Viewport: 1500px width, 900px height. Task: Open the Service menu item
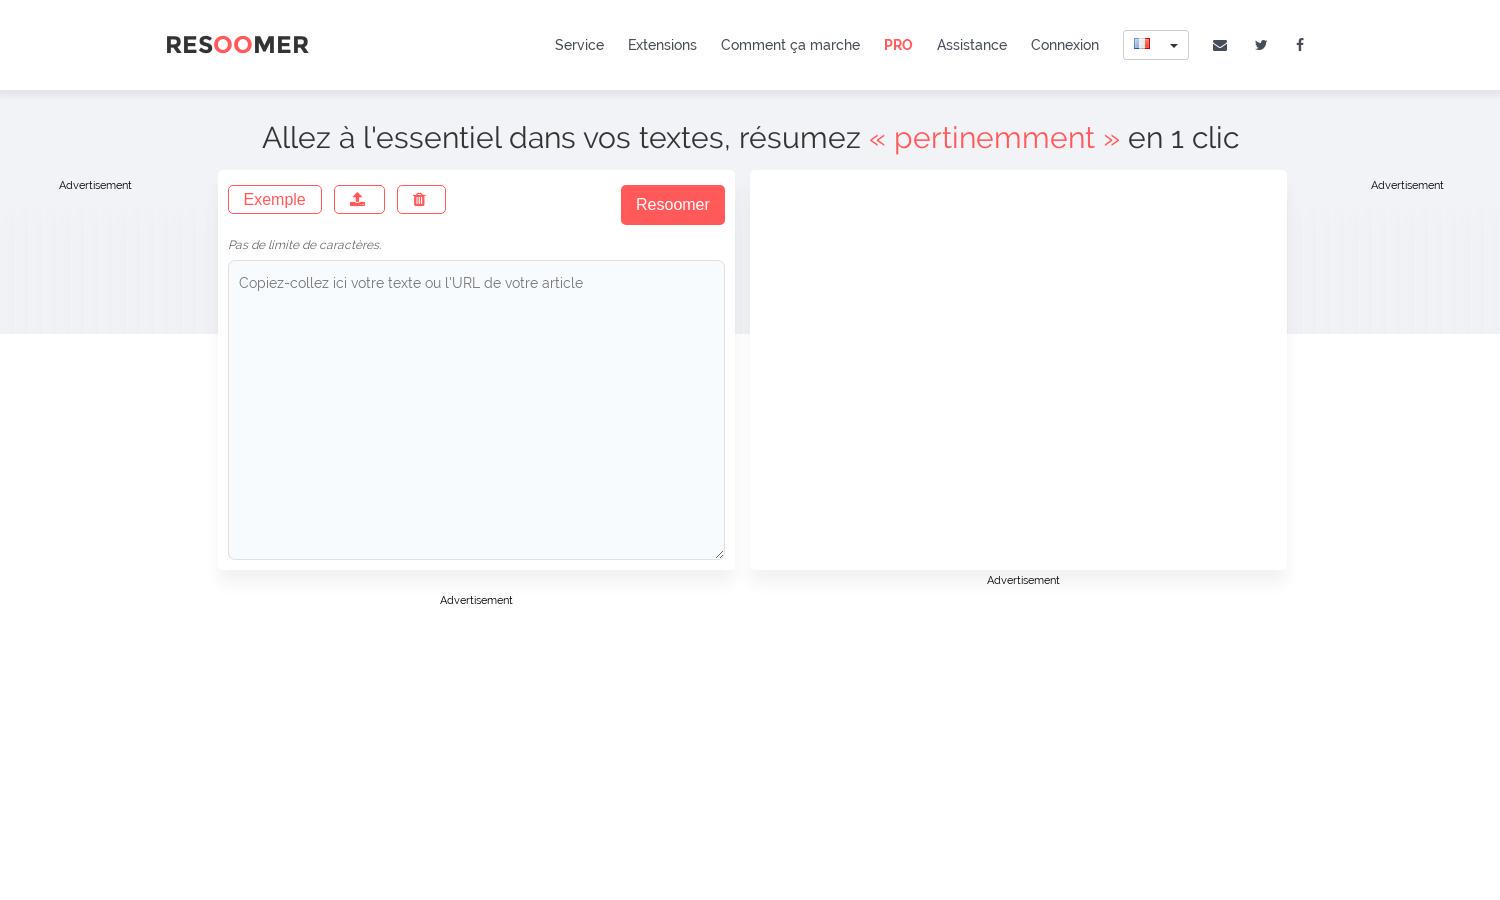[579, 45]
